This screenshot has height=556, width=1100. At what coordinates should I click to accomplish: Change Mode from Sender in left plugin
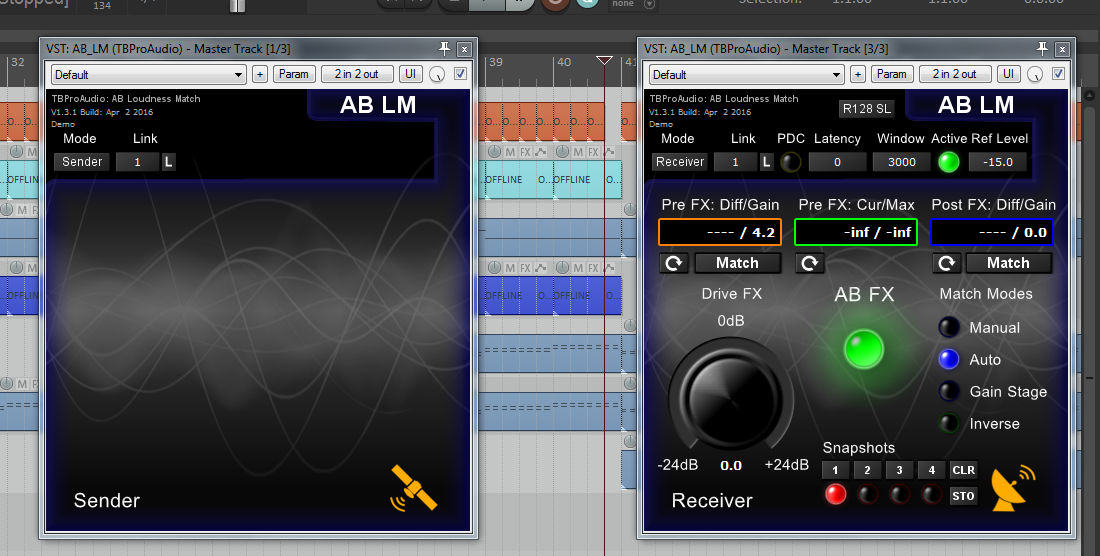[82, 162]
